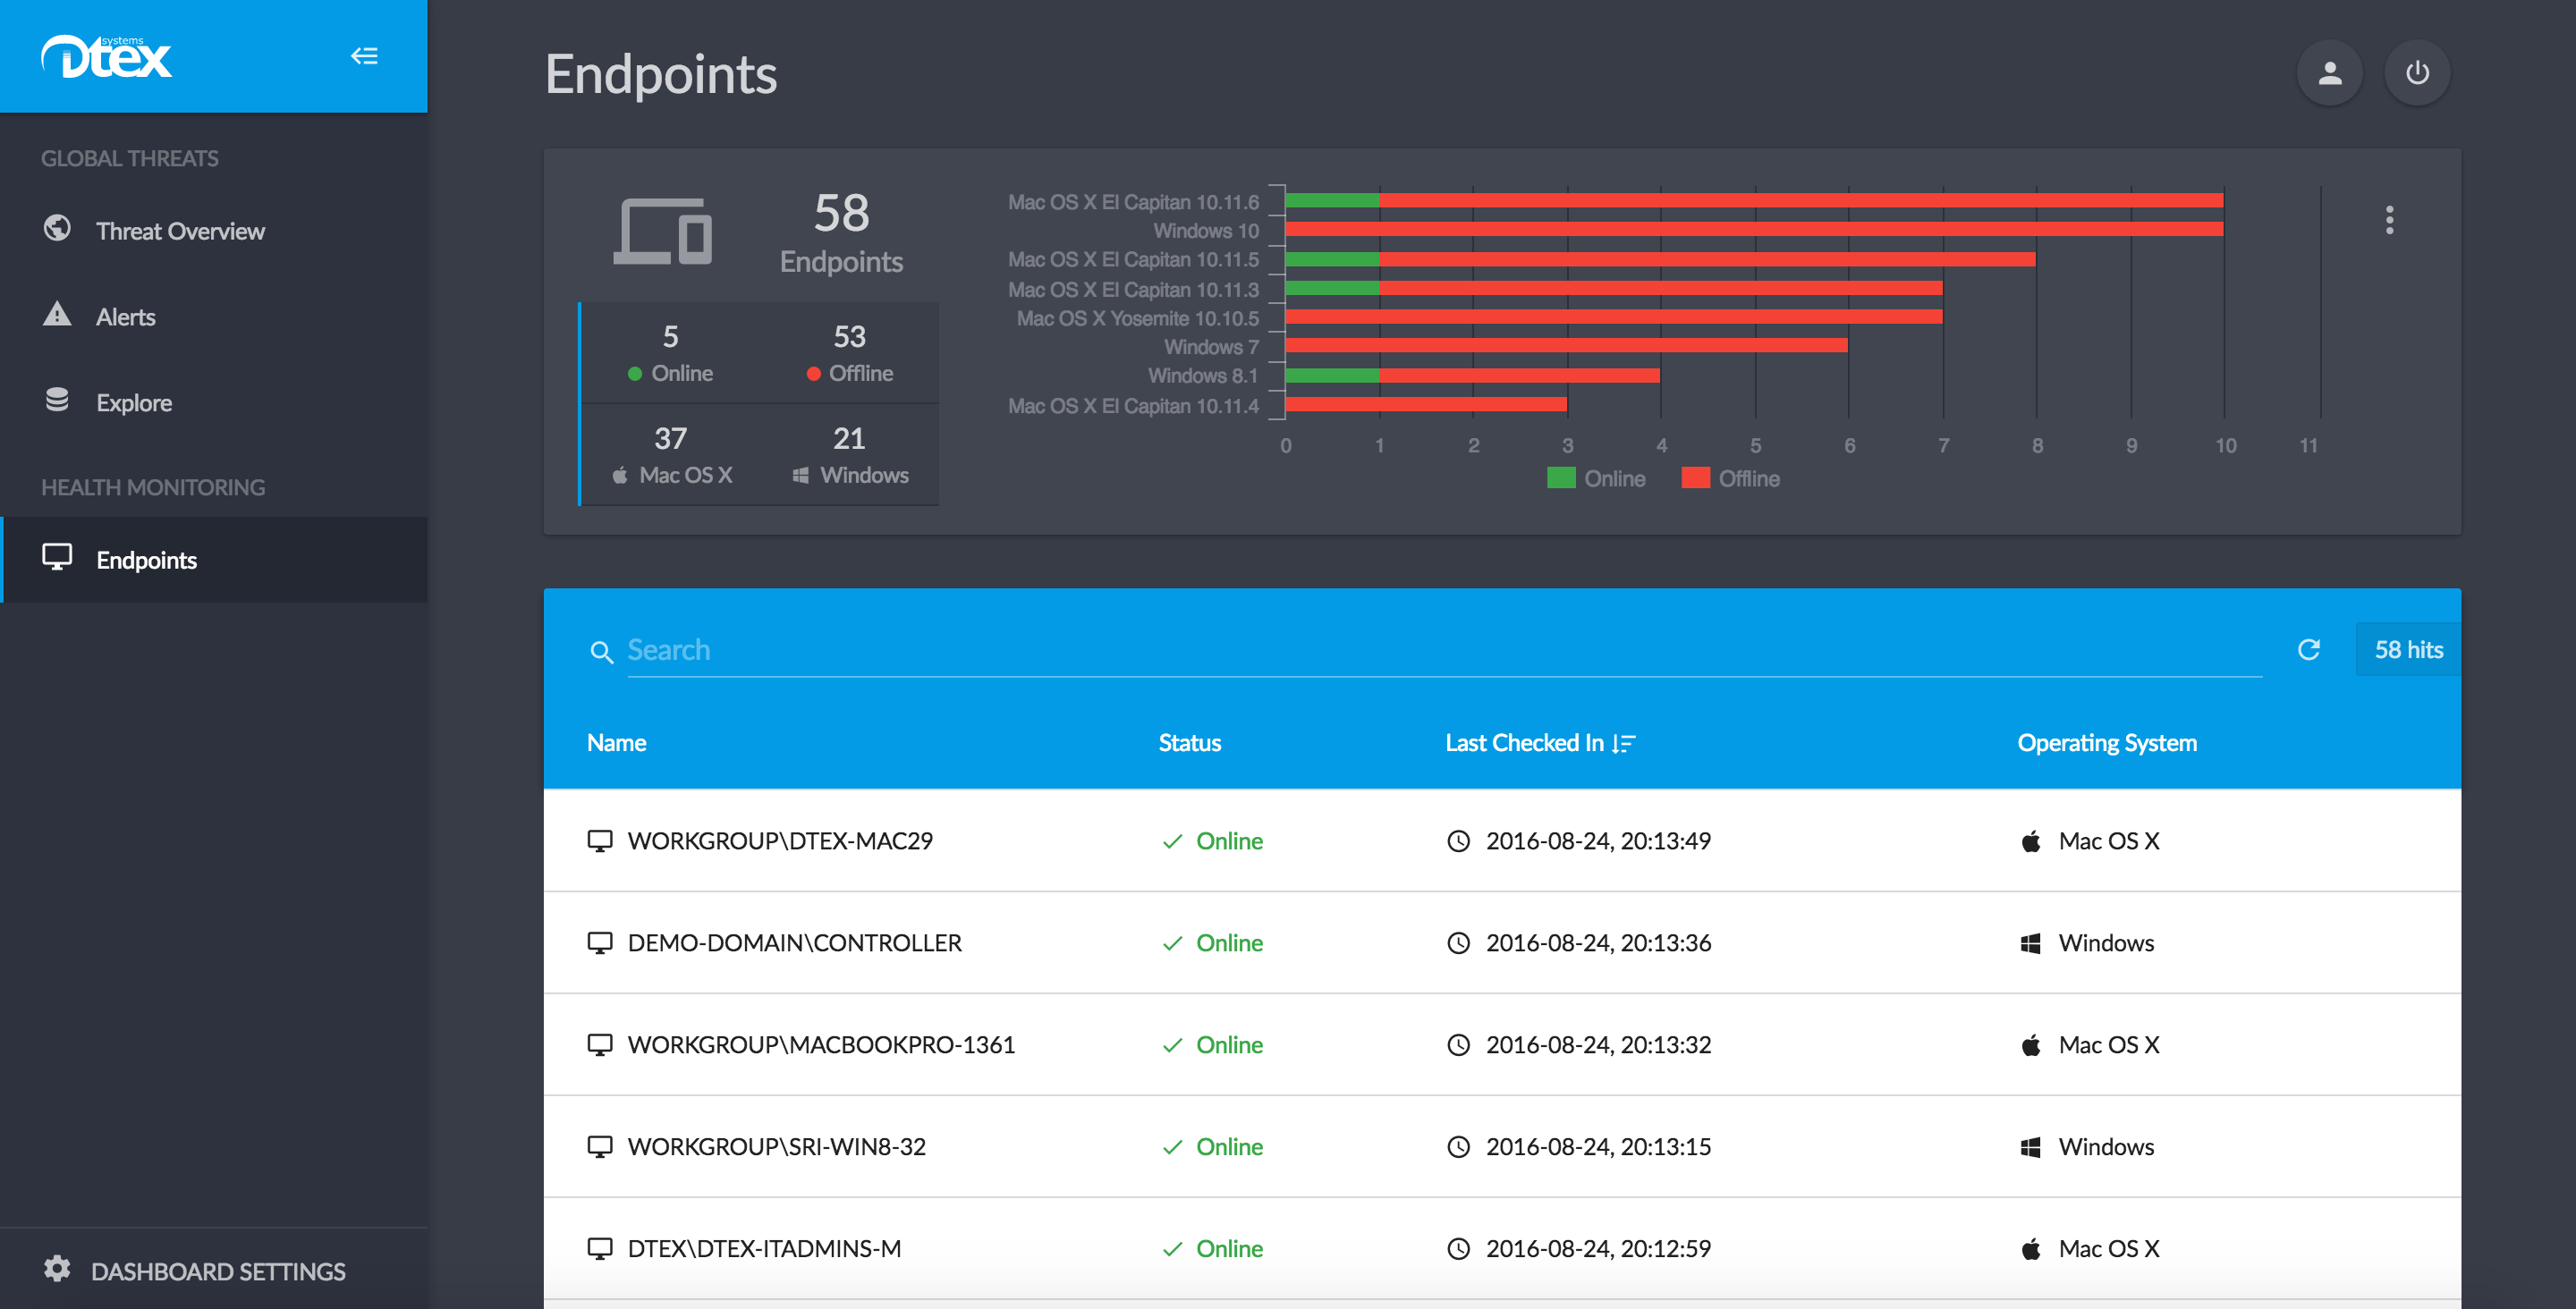Viewport: 2576px width, 1309px height.
Task: Filter by the 5 Online stat
Action: pos(670,353)
